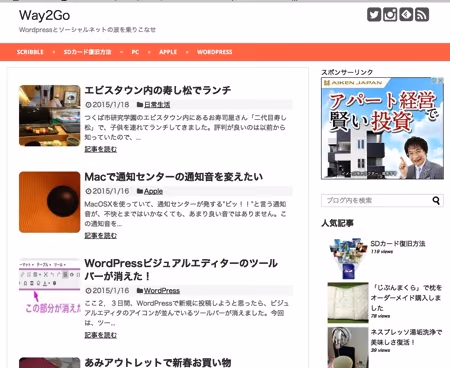Open the SCRIBBLE menu item
Screen dimensions: 450x368
click(30, 52)
